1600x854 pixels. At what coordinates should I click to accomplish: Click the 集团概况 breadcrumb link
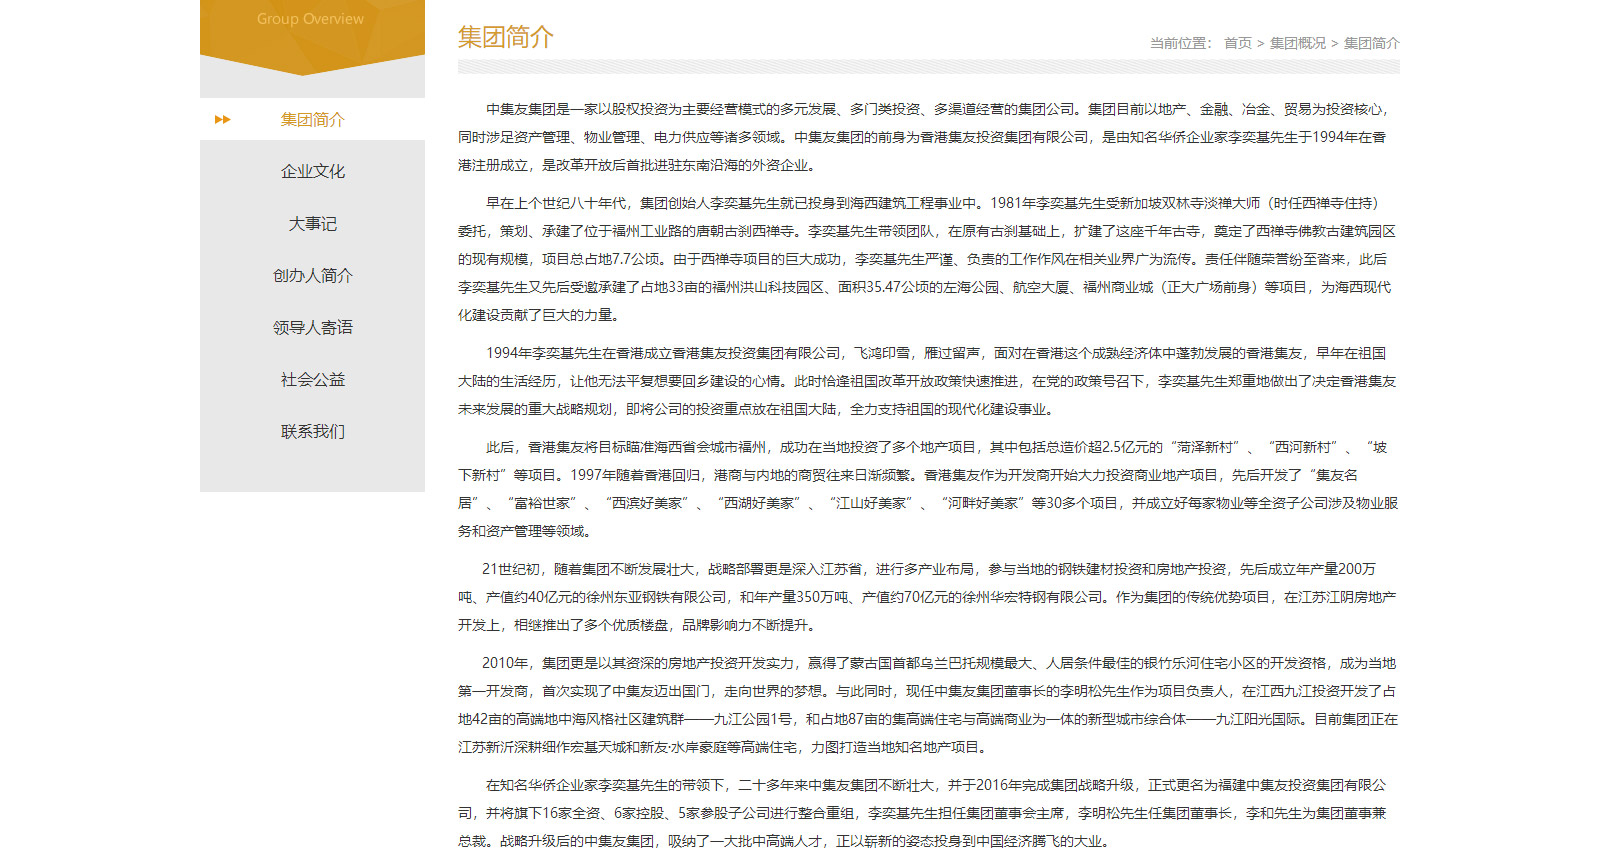pos(1297,43)
